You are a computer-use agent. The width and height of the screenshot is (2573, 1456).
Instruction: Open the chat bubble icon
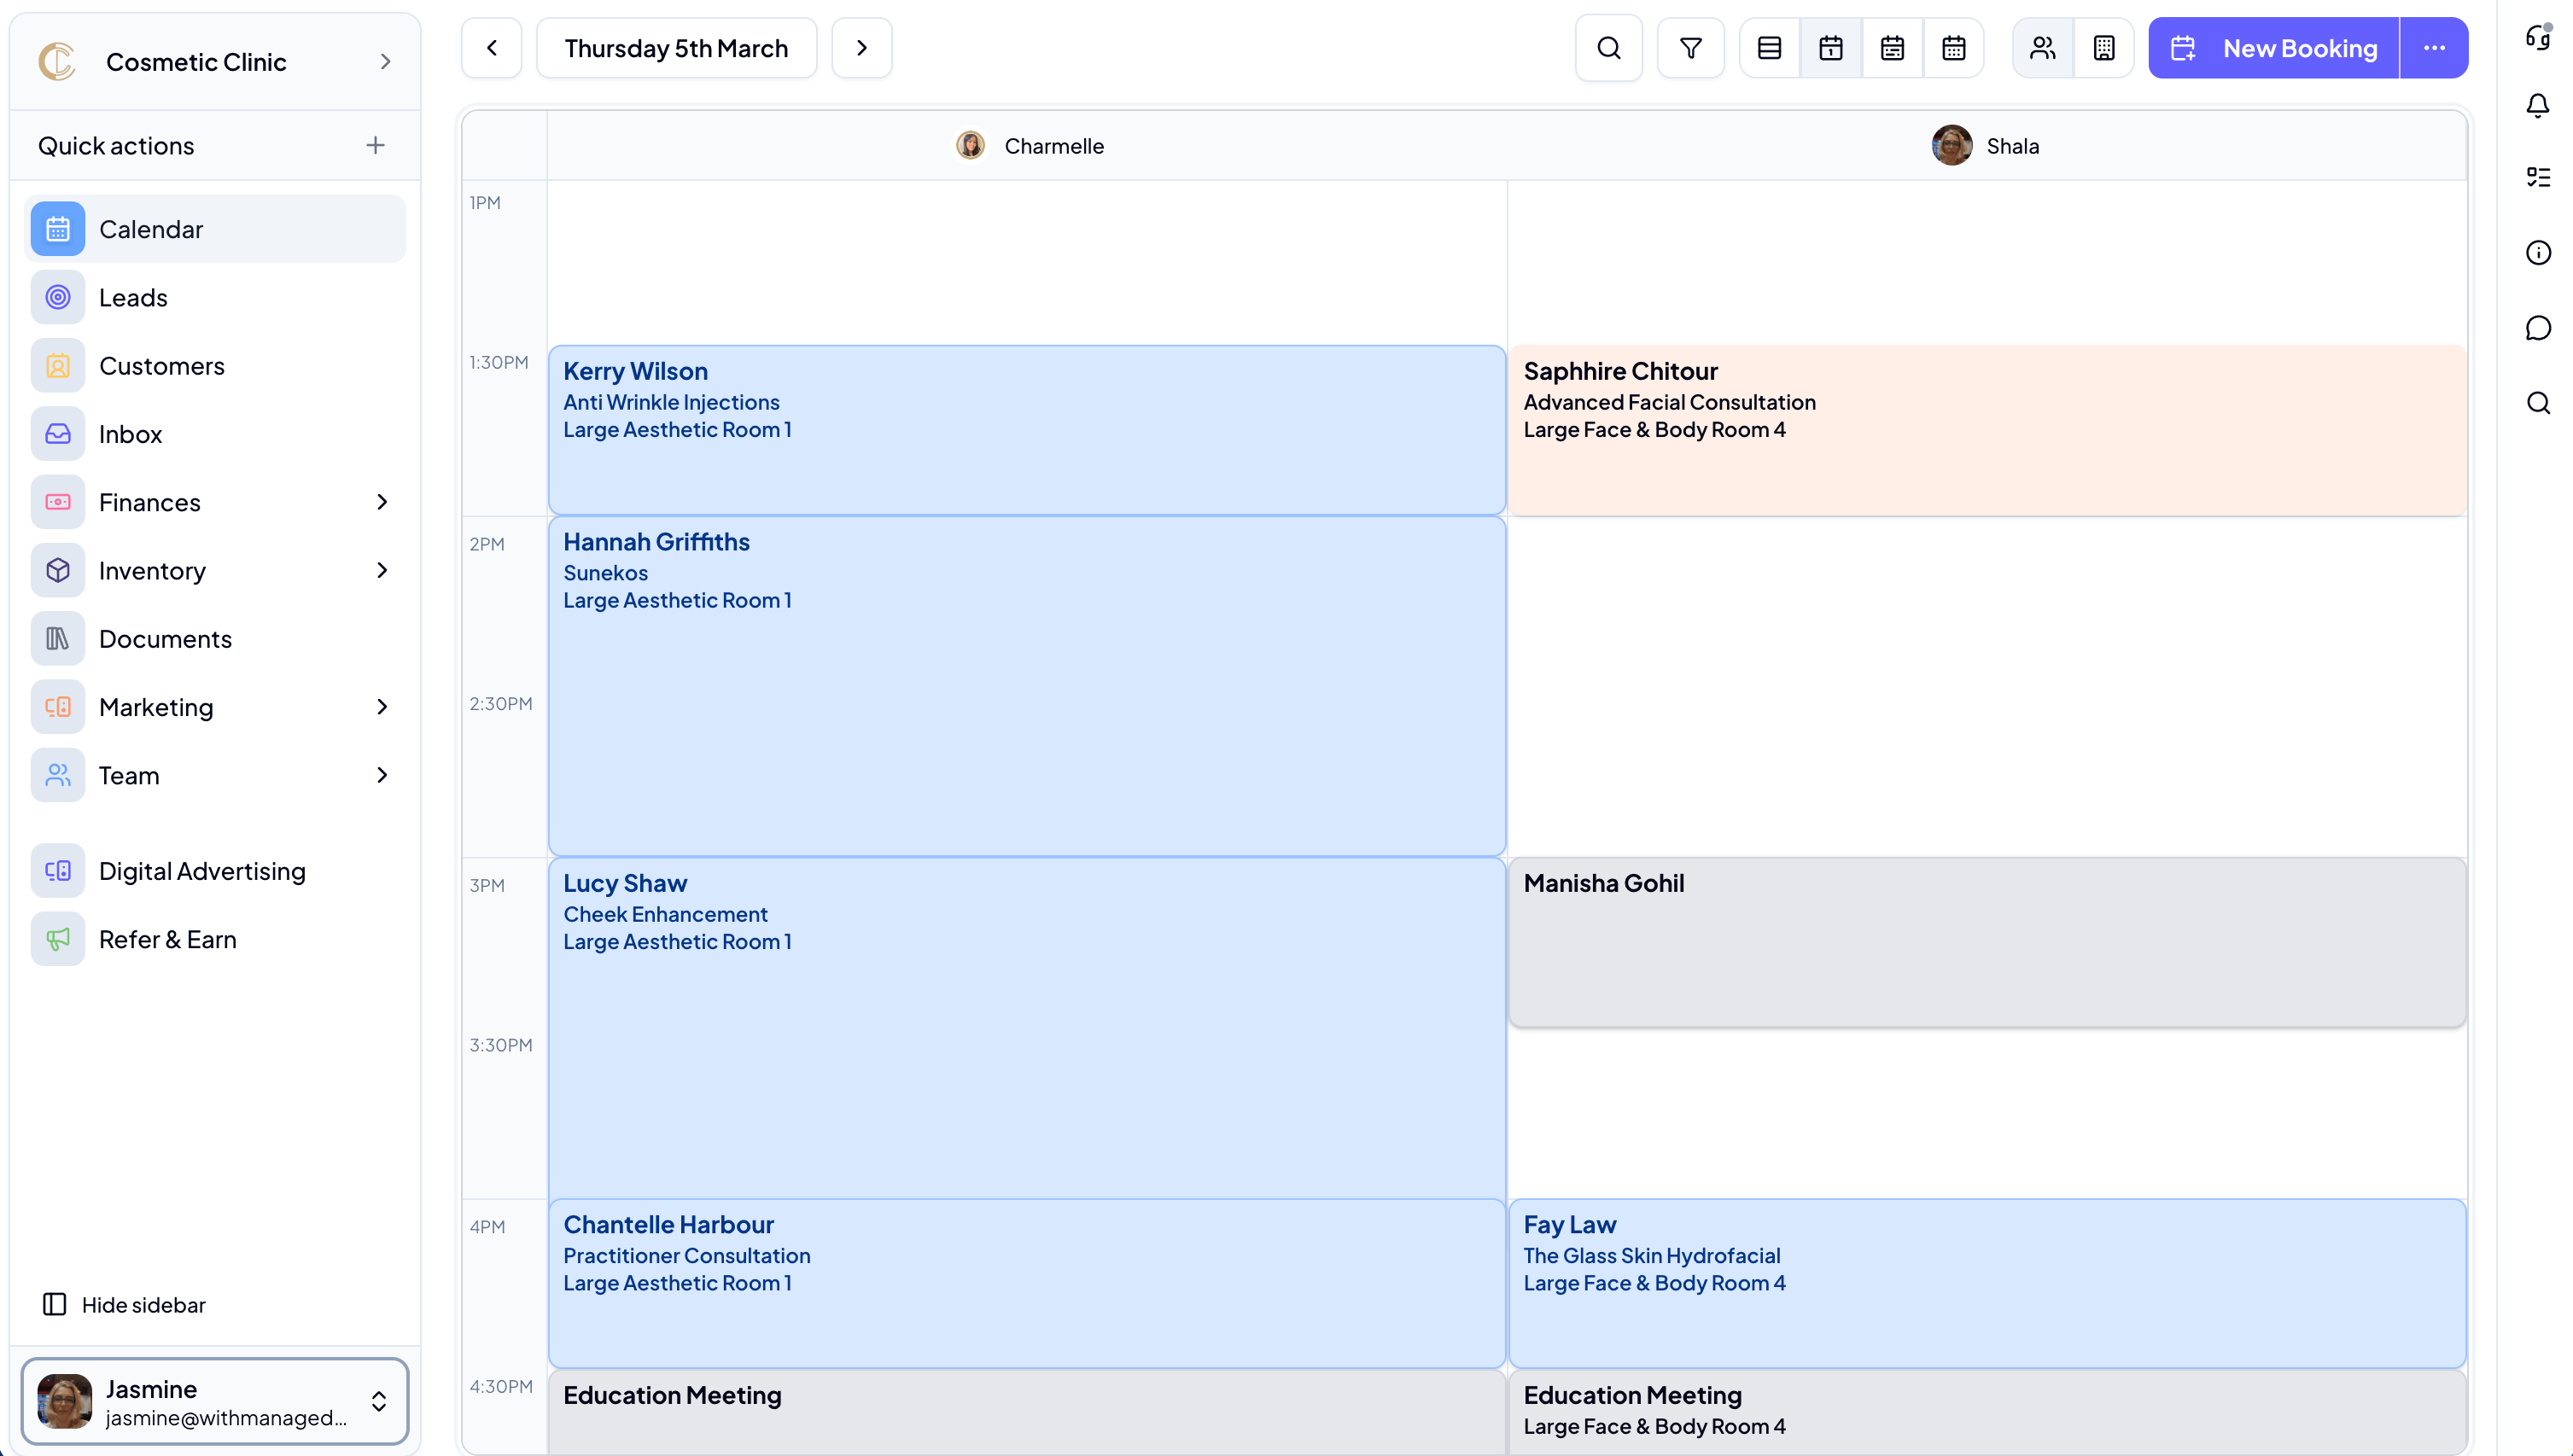click(2538, 328)
